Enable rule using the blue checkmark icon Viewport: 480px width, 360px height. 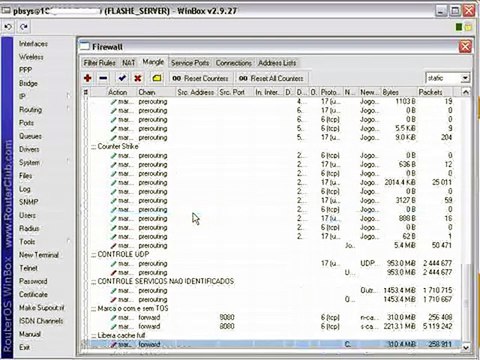[x=122, y=78]
